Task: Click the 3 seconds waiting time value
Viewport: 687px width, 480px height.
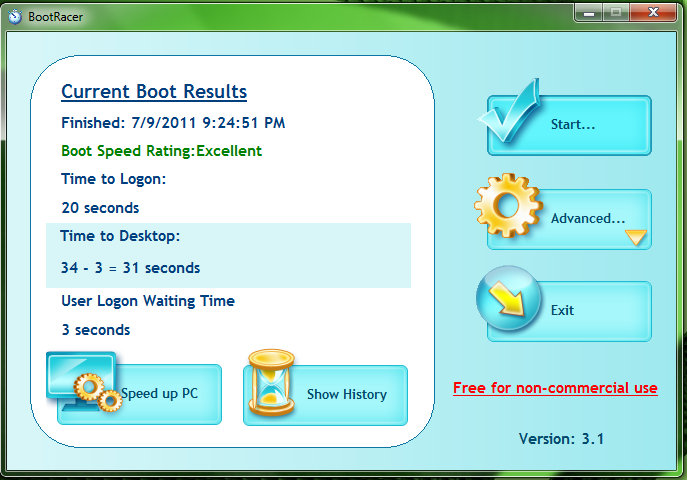Action: [x=96, y=330]
